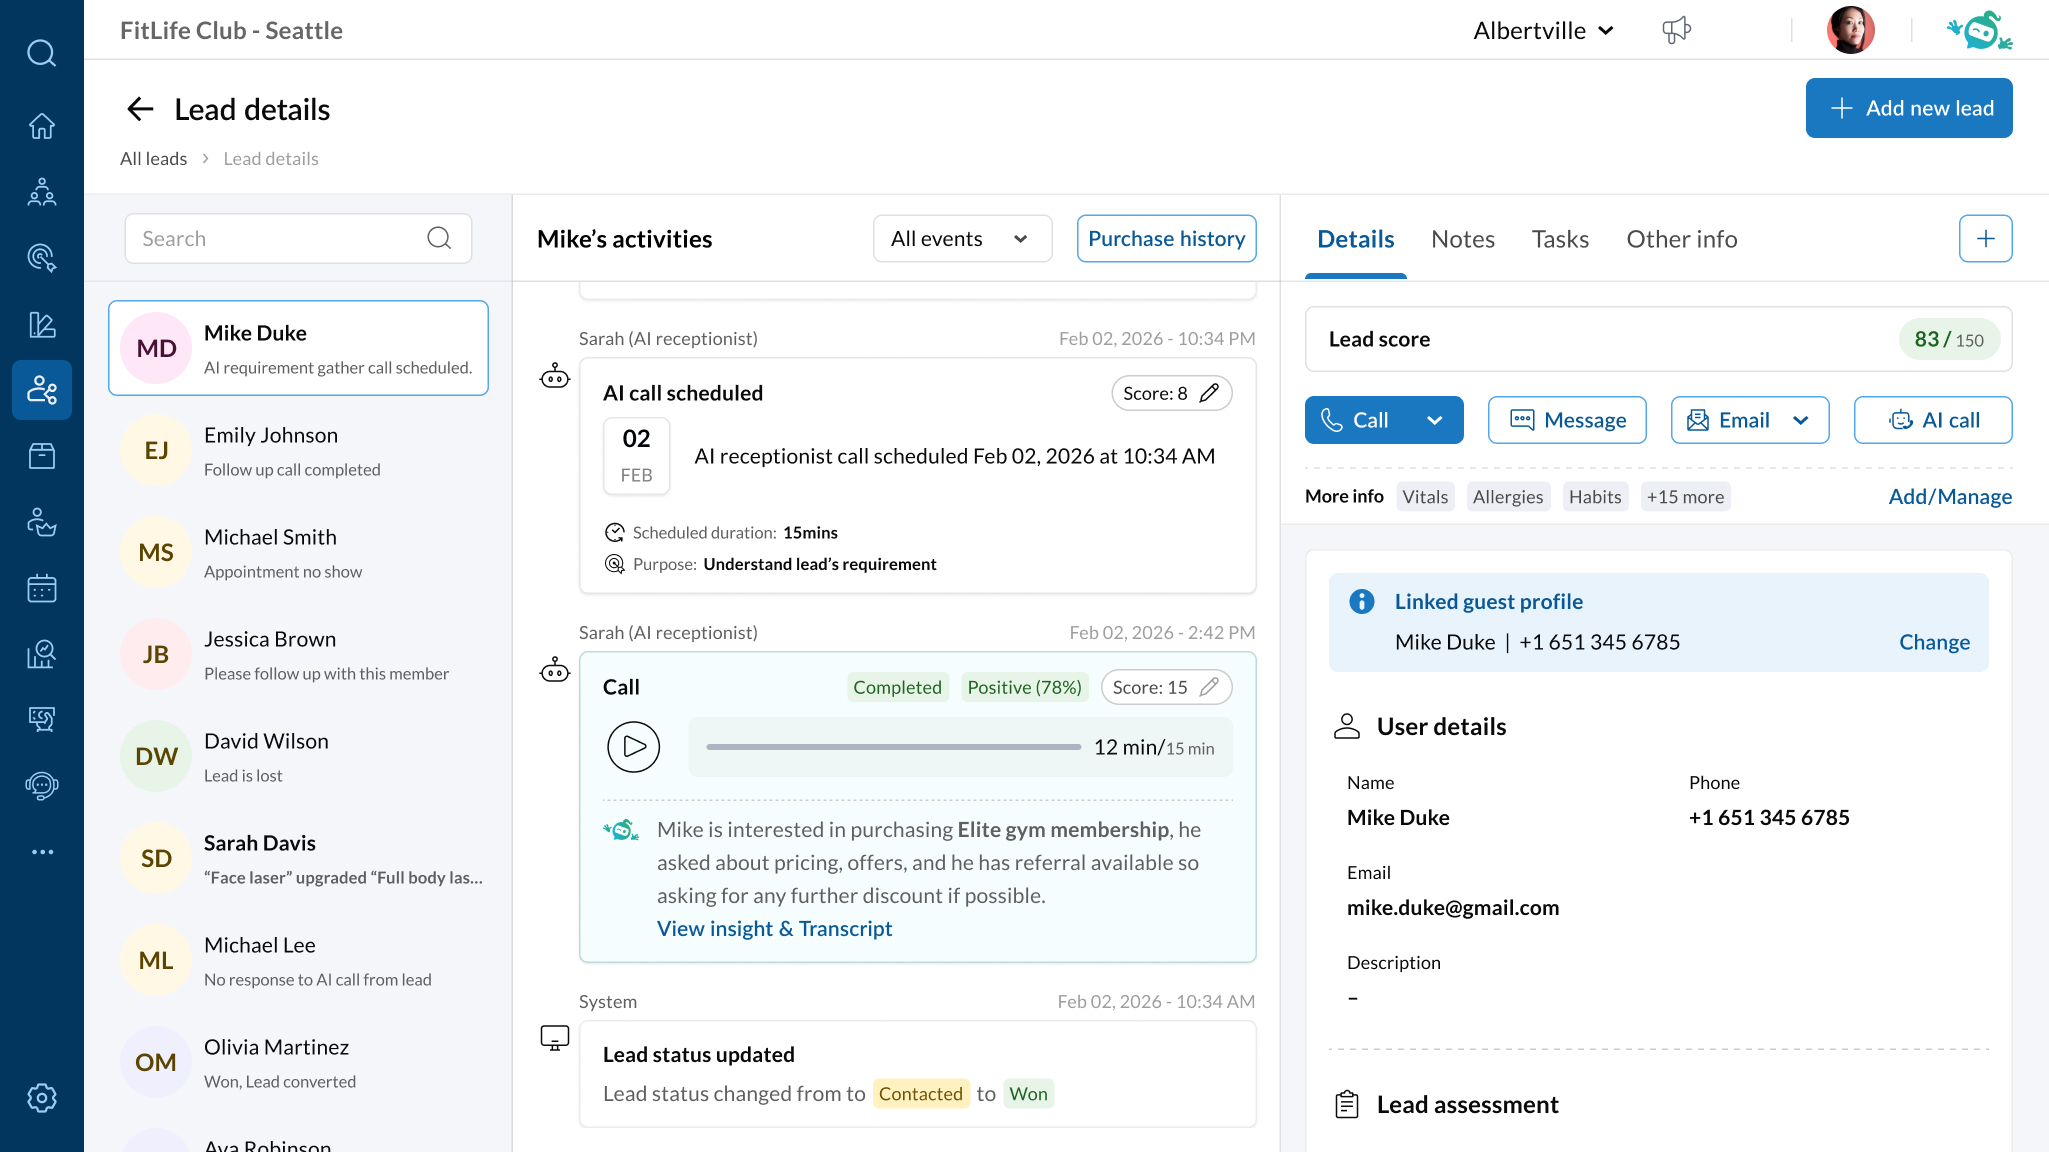Click the call recording progress bar
Image resolution: width=2049 pixels, height=1152 pixels.
point(893,747)
